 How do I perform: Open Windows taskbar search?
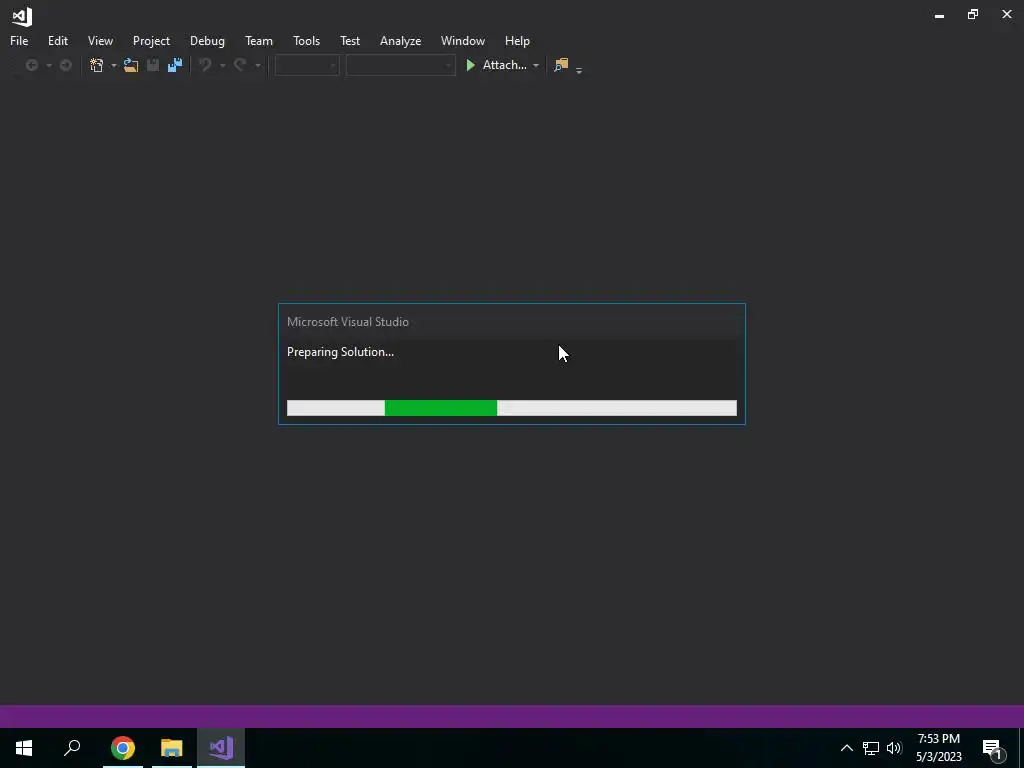[72, 748]
